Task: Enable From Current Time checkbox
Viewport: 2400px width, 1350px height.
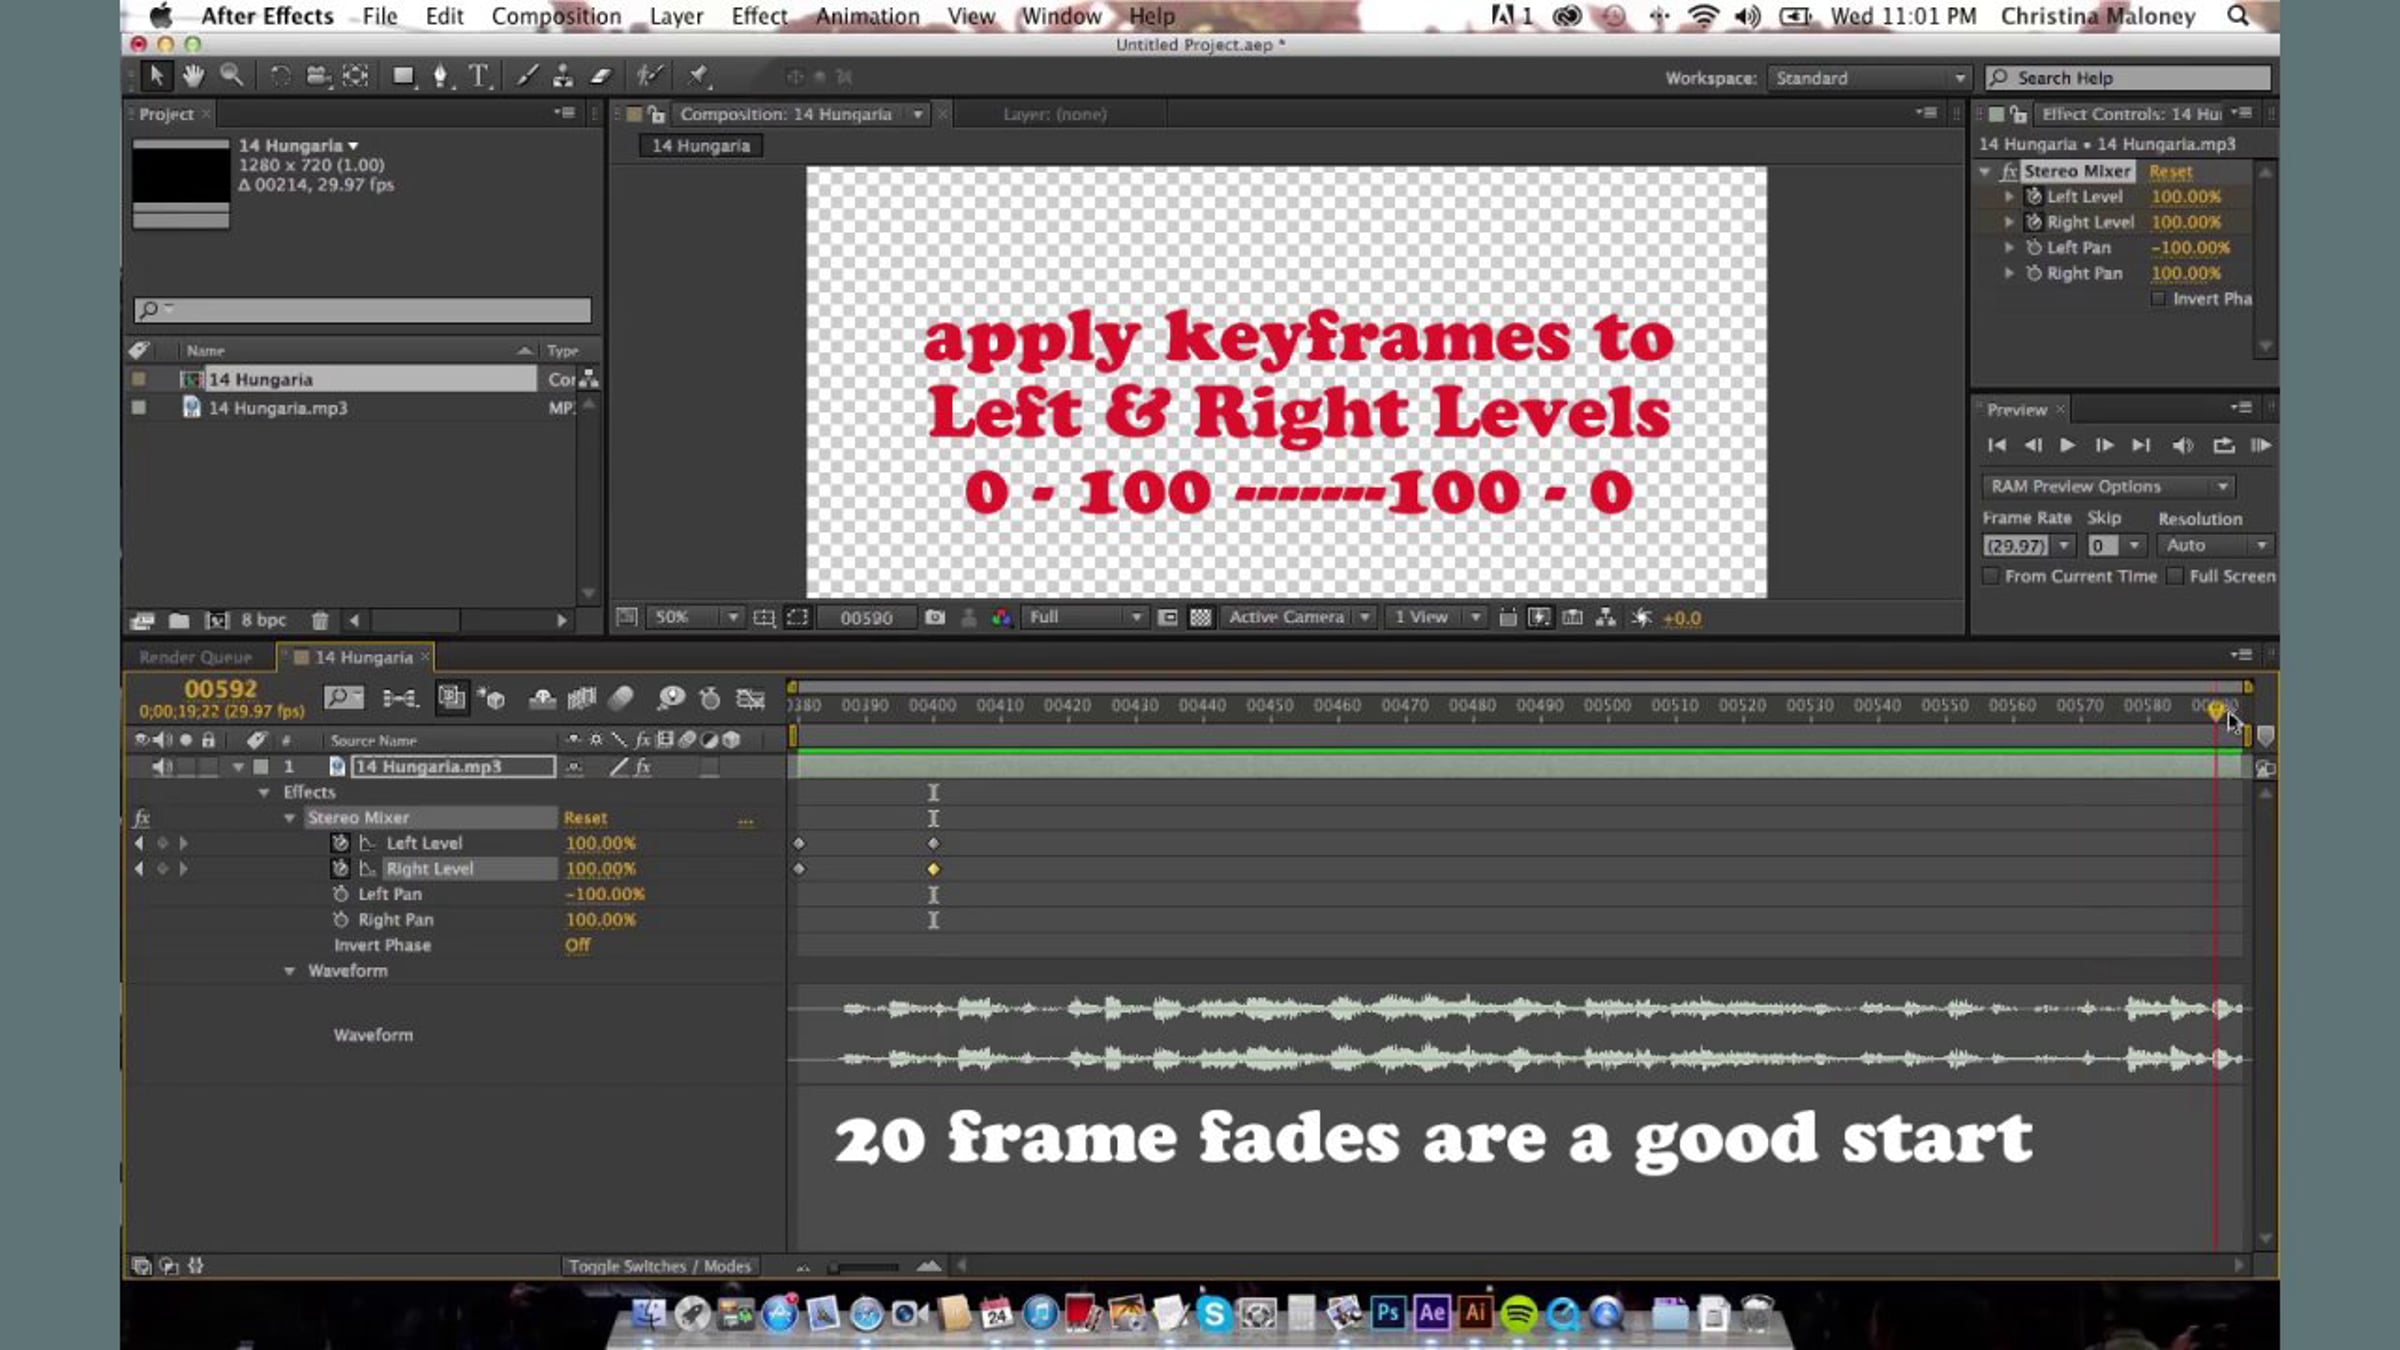Action: [1991, 576]
